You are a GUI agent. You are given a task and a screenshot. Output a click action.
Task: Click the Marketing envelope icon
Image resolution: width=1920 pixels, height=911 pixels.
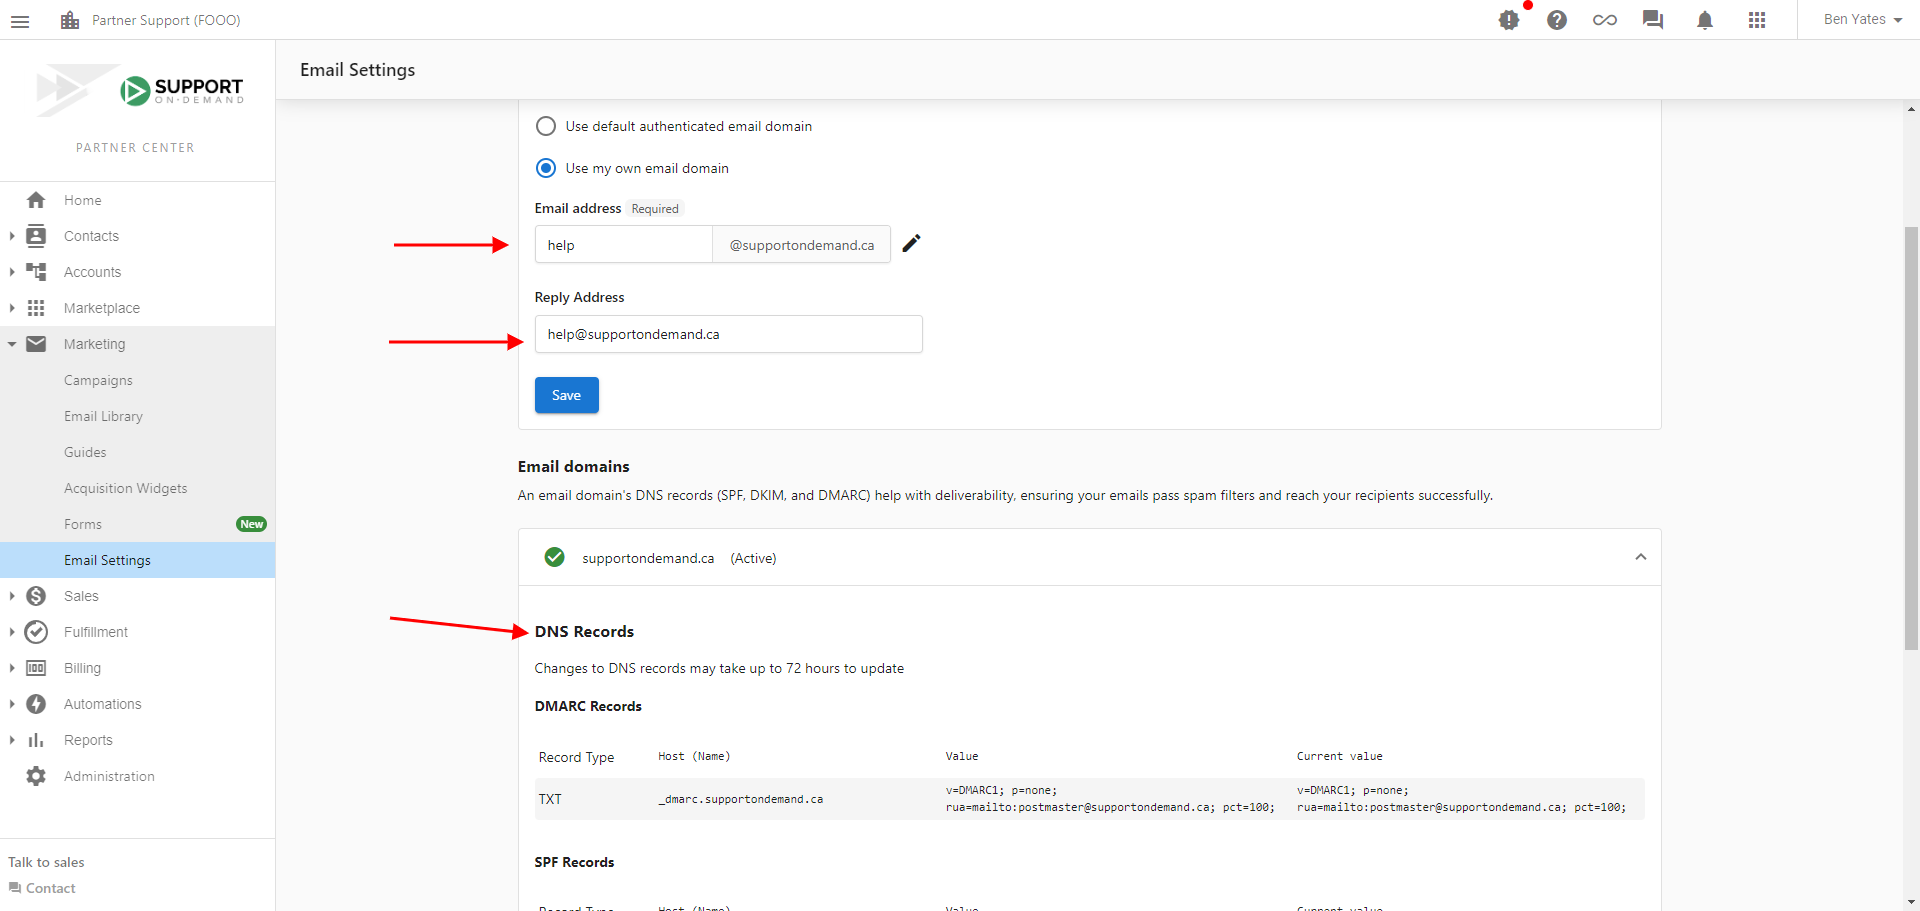coord(36,344)
